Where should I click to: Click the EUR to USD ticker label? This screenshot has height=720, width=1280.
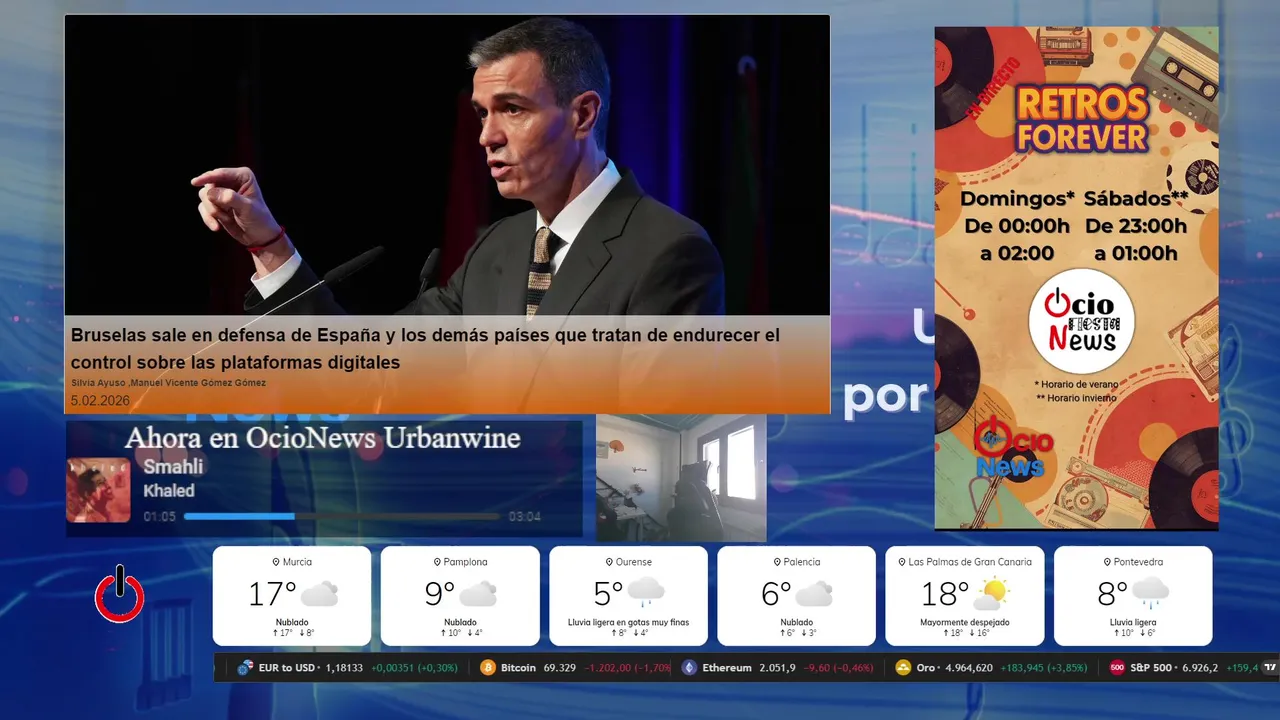pos(287,668)
